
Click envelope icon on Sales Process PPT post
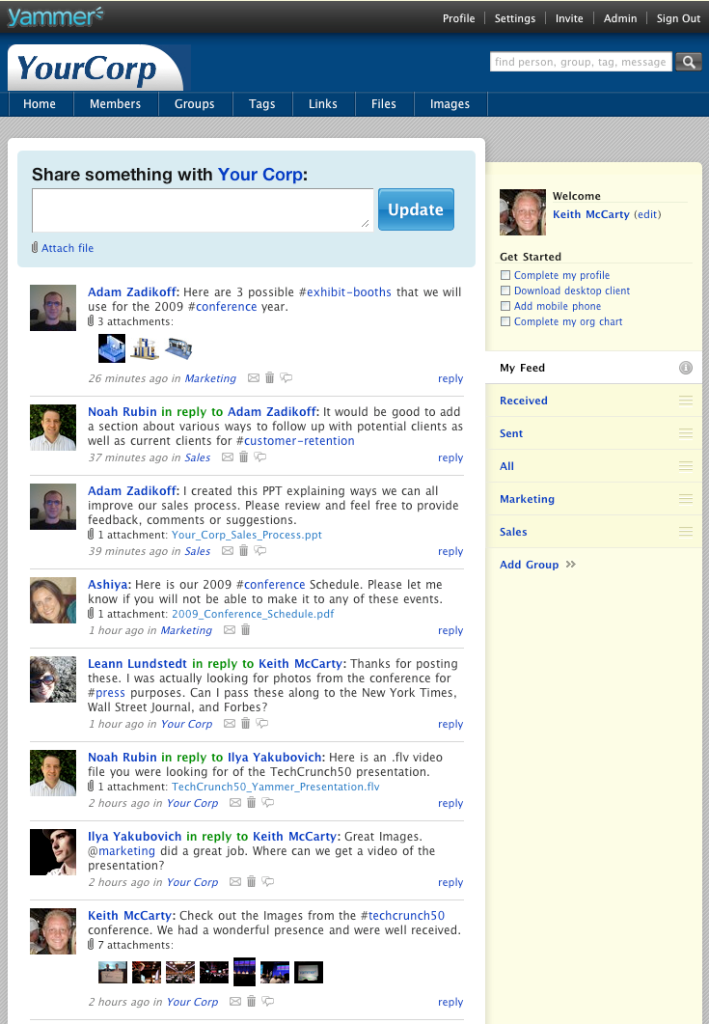point(227,551)
